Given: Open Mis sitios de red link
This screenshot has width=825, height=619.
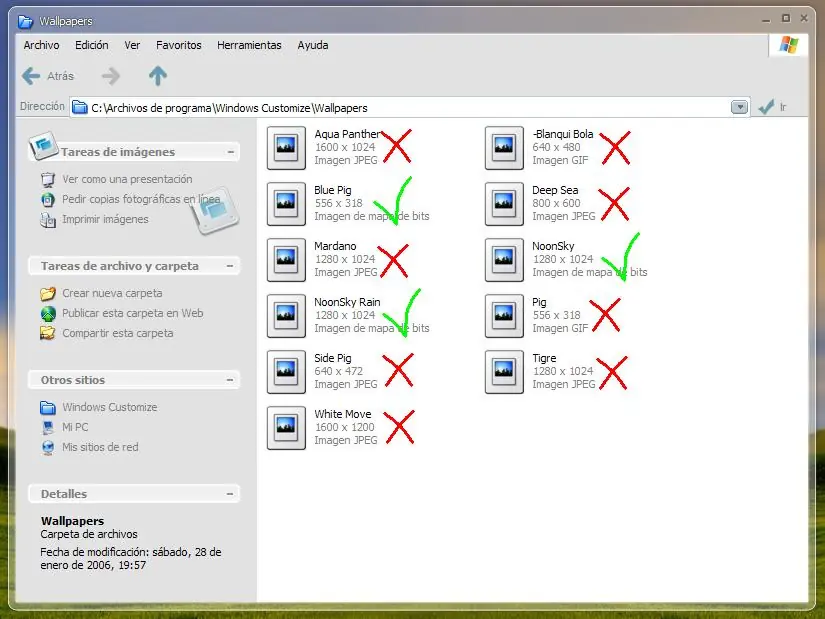Looking at the screenshot, I should pyautogui.click(x=100, y=447).
